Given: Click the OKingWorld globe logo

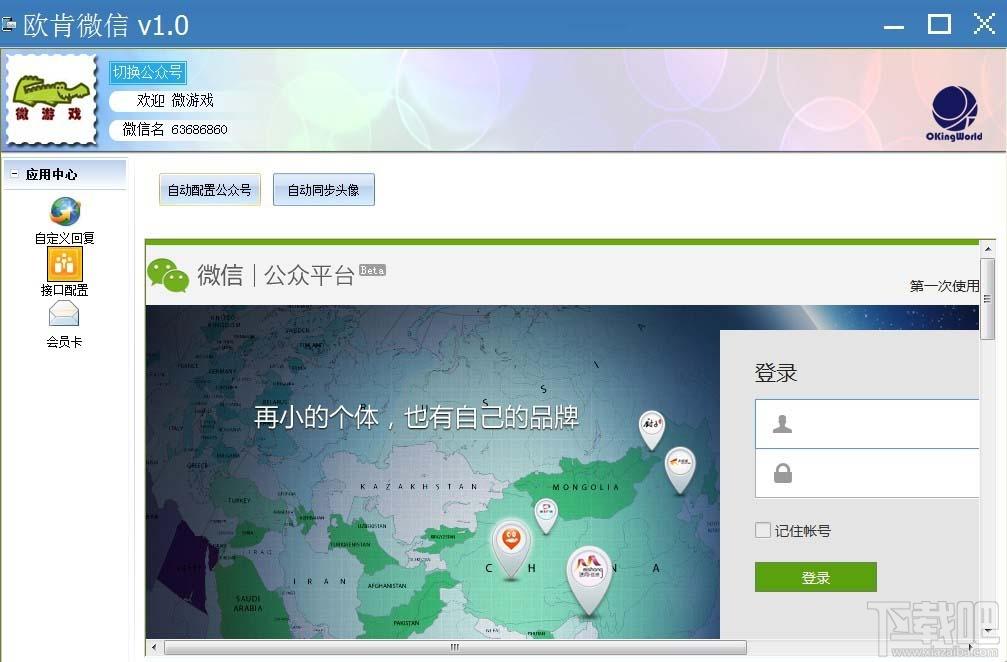Looking at the screenshot, I should 954,114.
